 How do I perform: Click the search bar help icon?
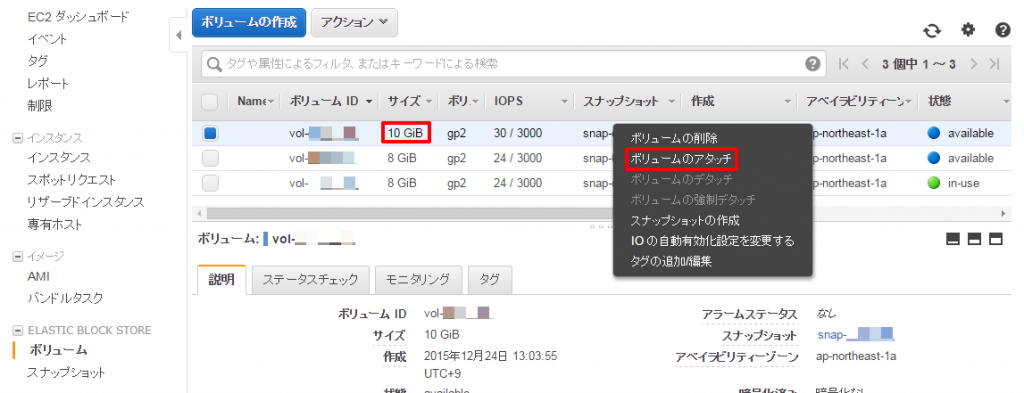tap(812, 64)
